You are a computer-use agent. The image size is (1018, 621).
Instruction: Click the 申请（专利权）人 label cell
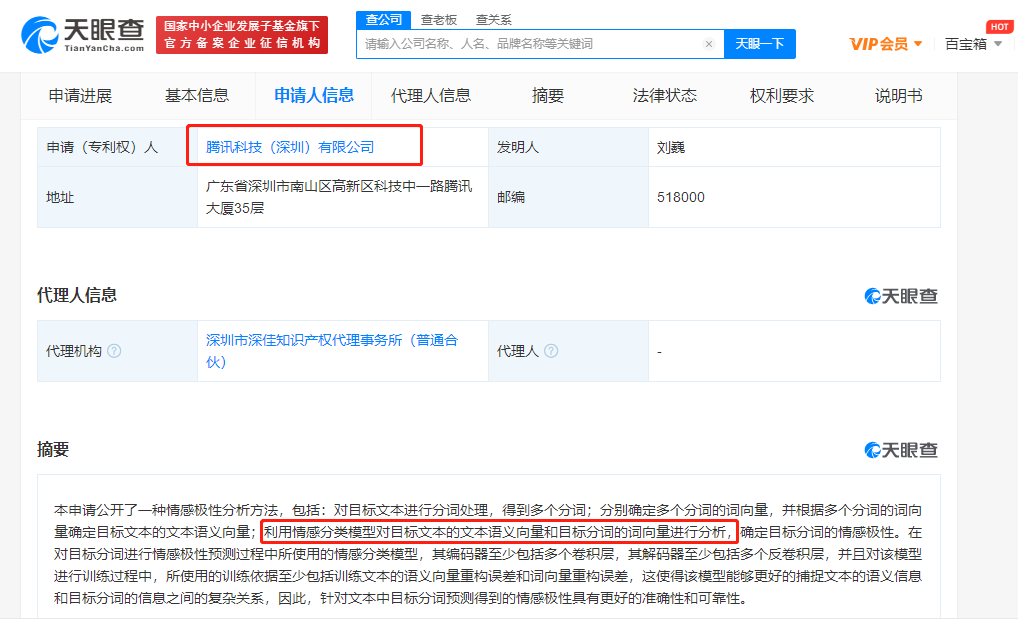pos(118,147)
